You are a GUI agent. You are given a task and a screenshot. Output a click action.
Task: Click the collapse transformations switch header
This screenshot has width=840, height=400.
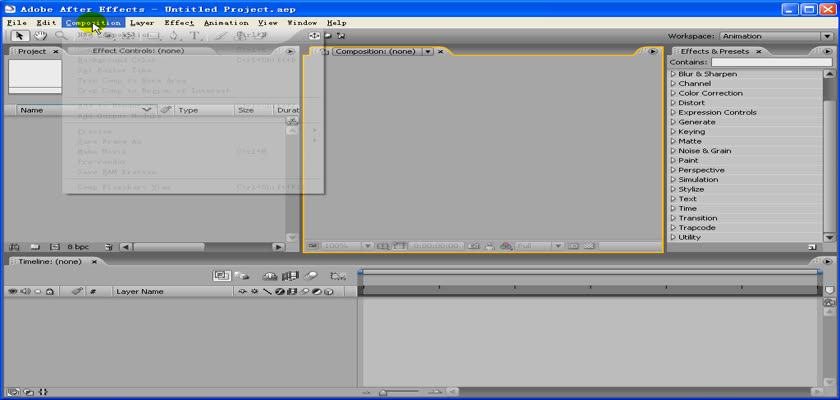(x=254, y=291)
